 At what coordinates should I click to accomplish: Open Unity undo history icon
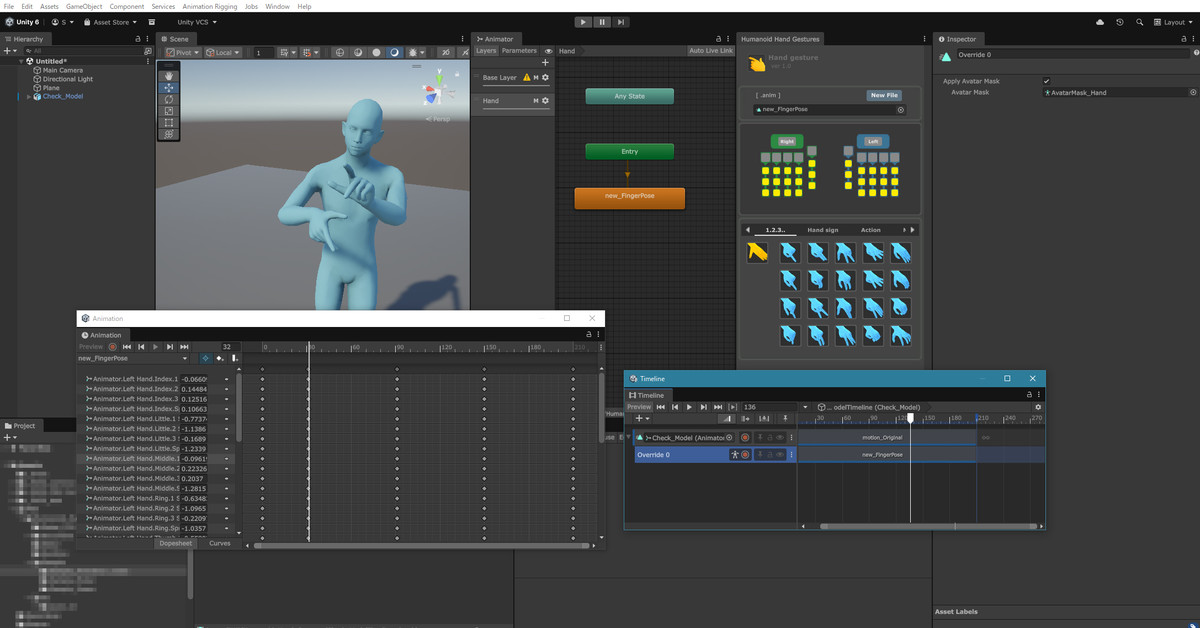1119,22
